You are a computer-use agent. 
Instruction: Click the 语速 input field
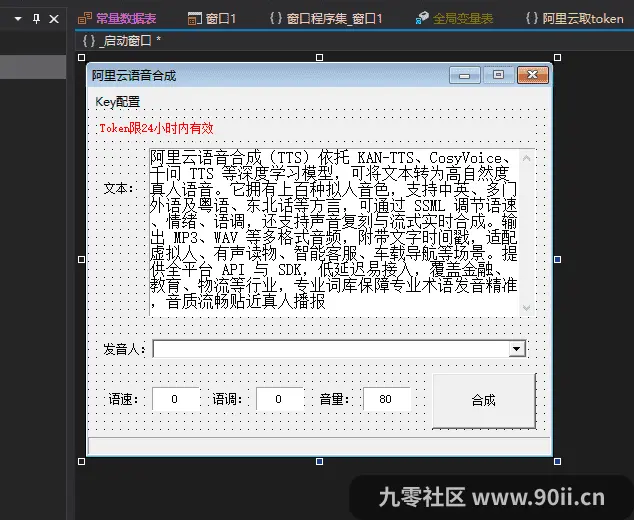[x=175, y=399]
